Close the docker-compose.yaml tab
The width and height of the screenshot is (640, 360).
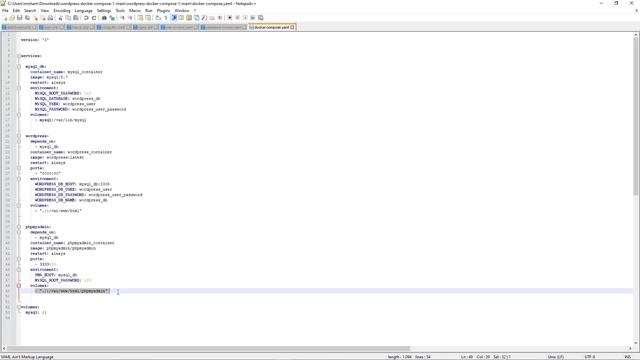tap(292, 27)
